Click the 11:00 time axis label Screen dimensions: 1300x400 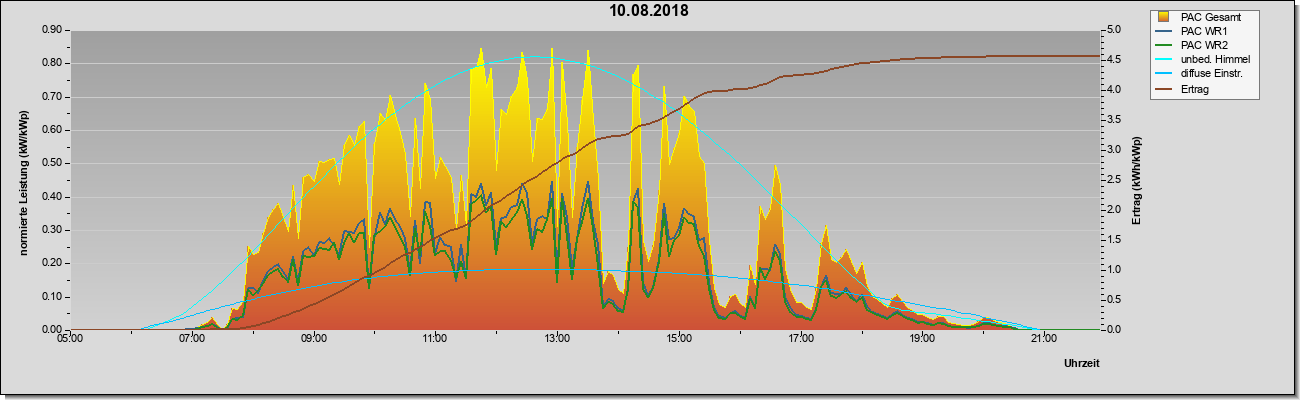(x=435, y=339)
